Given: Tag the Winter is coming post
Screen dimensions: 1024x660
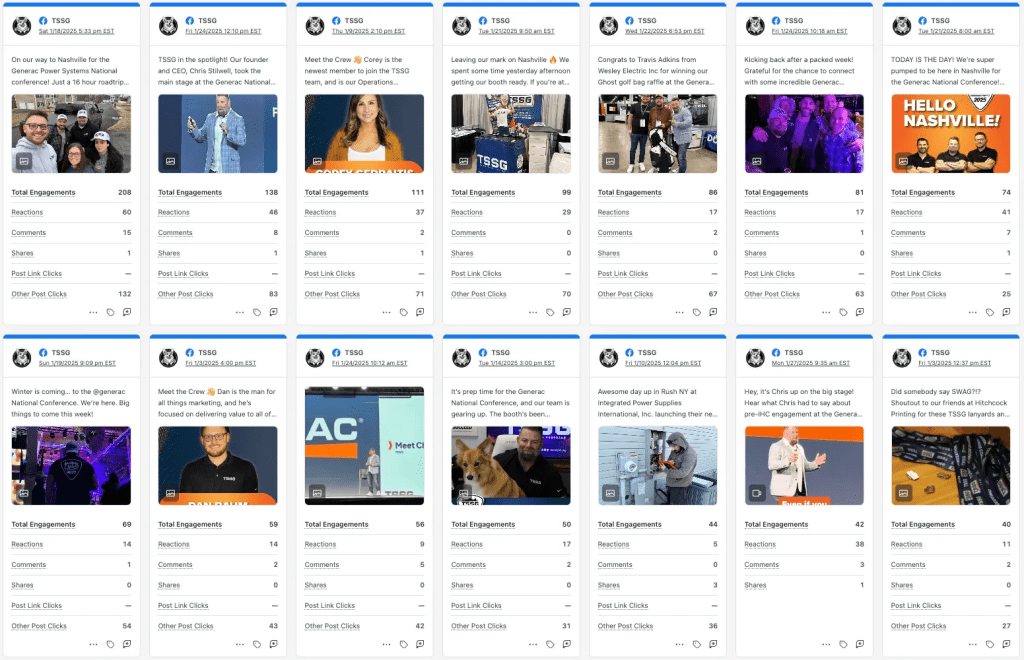Looking at the screenshot, I should pyautogui.click(x=110, y=644).
